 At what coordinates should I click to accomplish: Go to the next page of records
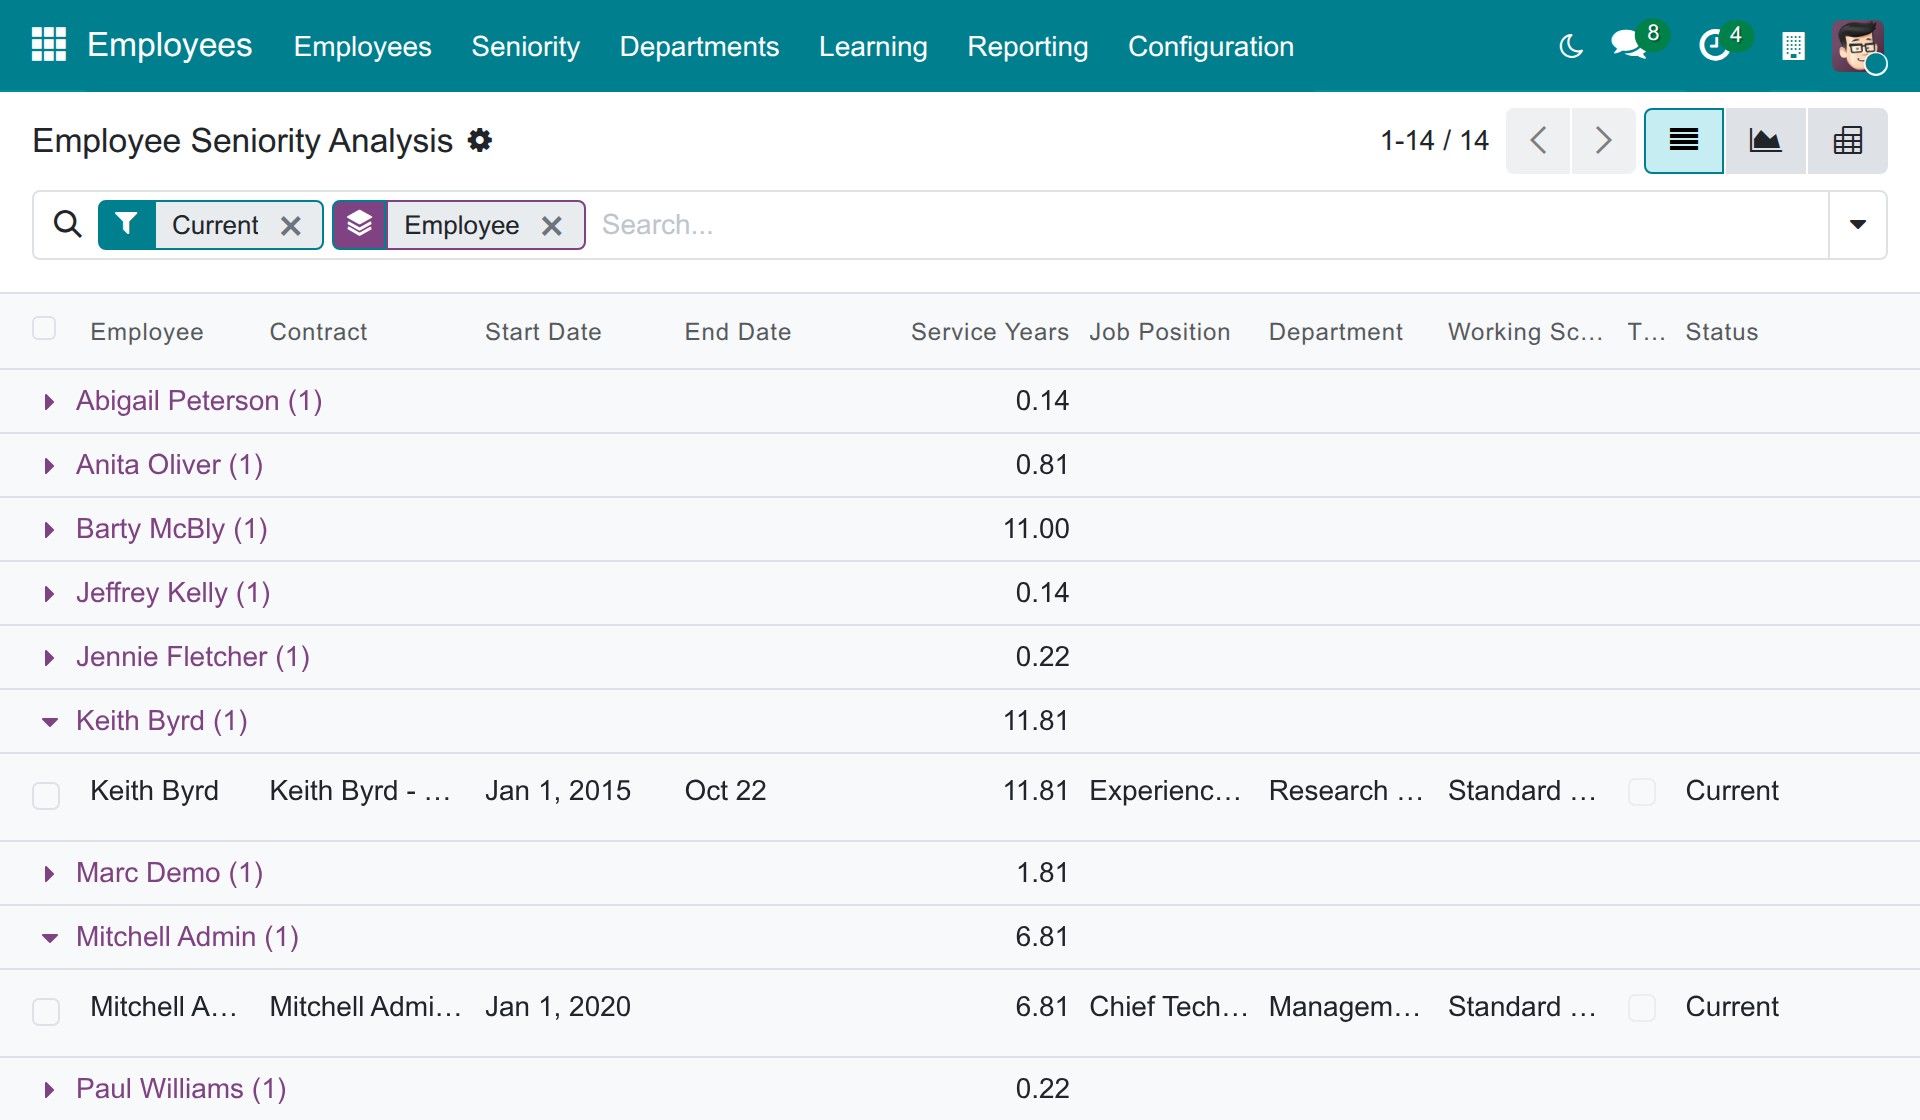(1603, 141)
